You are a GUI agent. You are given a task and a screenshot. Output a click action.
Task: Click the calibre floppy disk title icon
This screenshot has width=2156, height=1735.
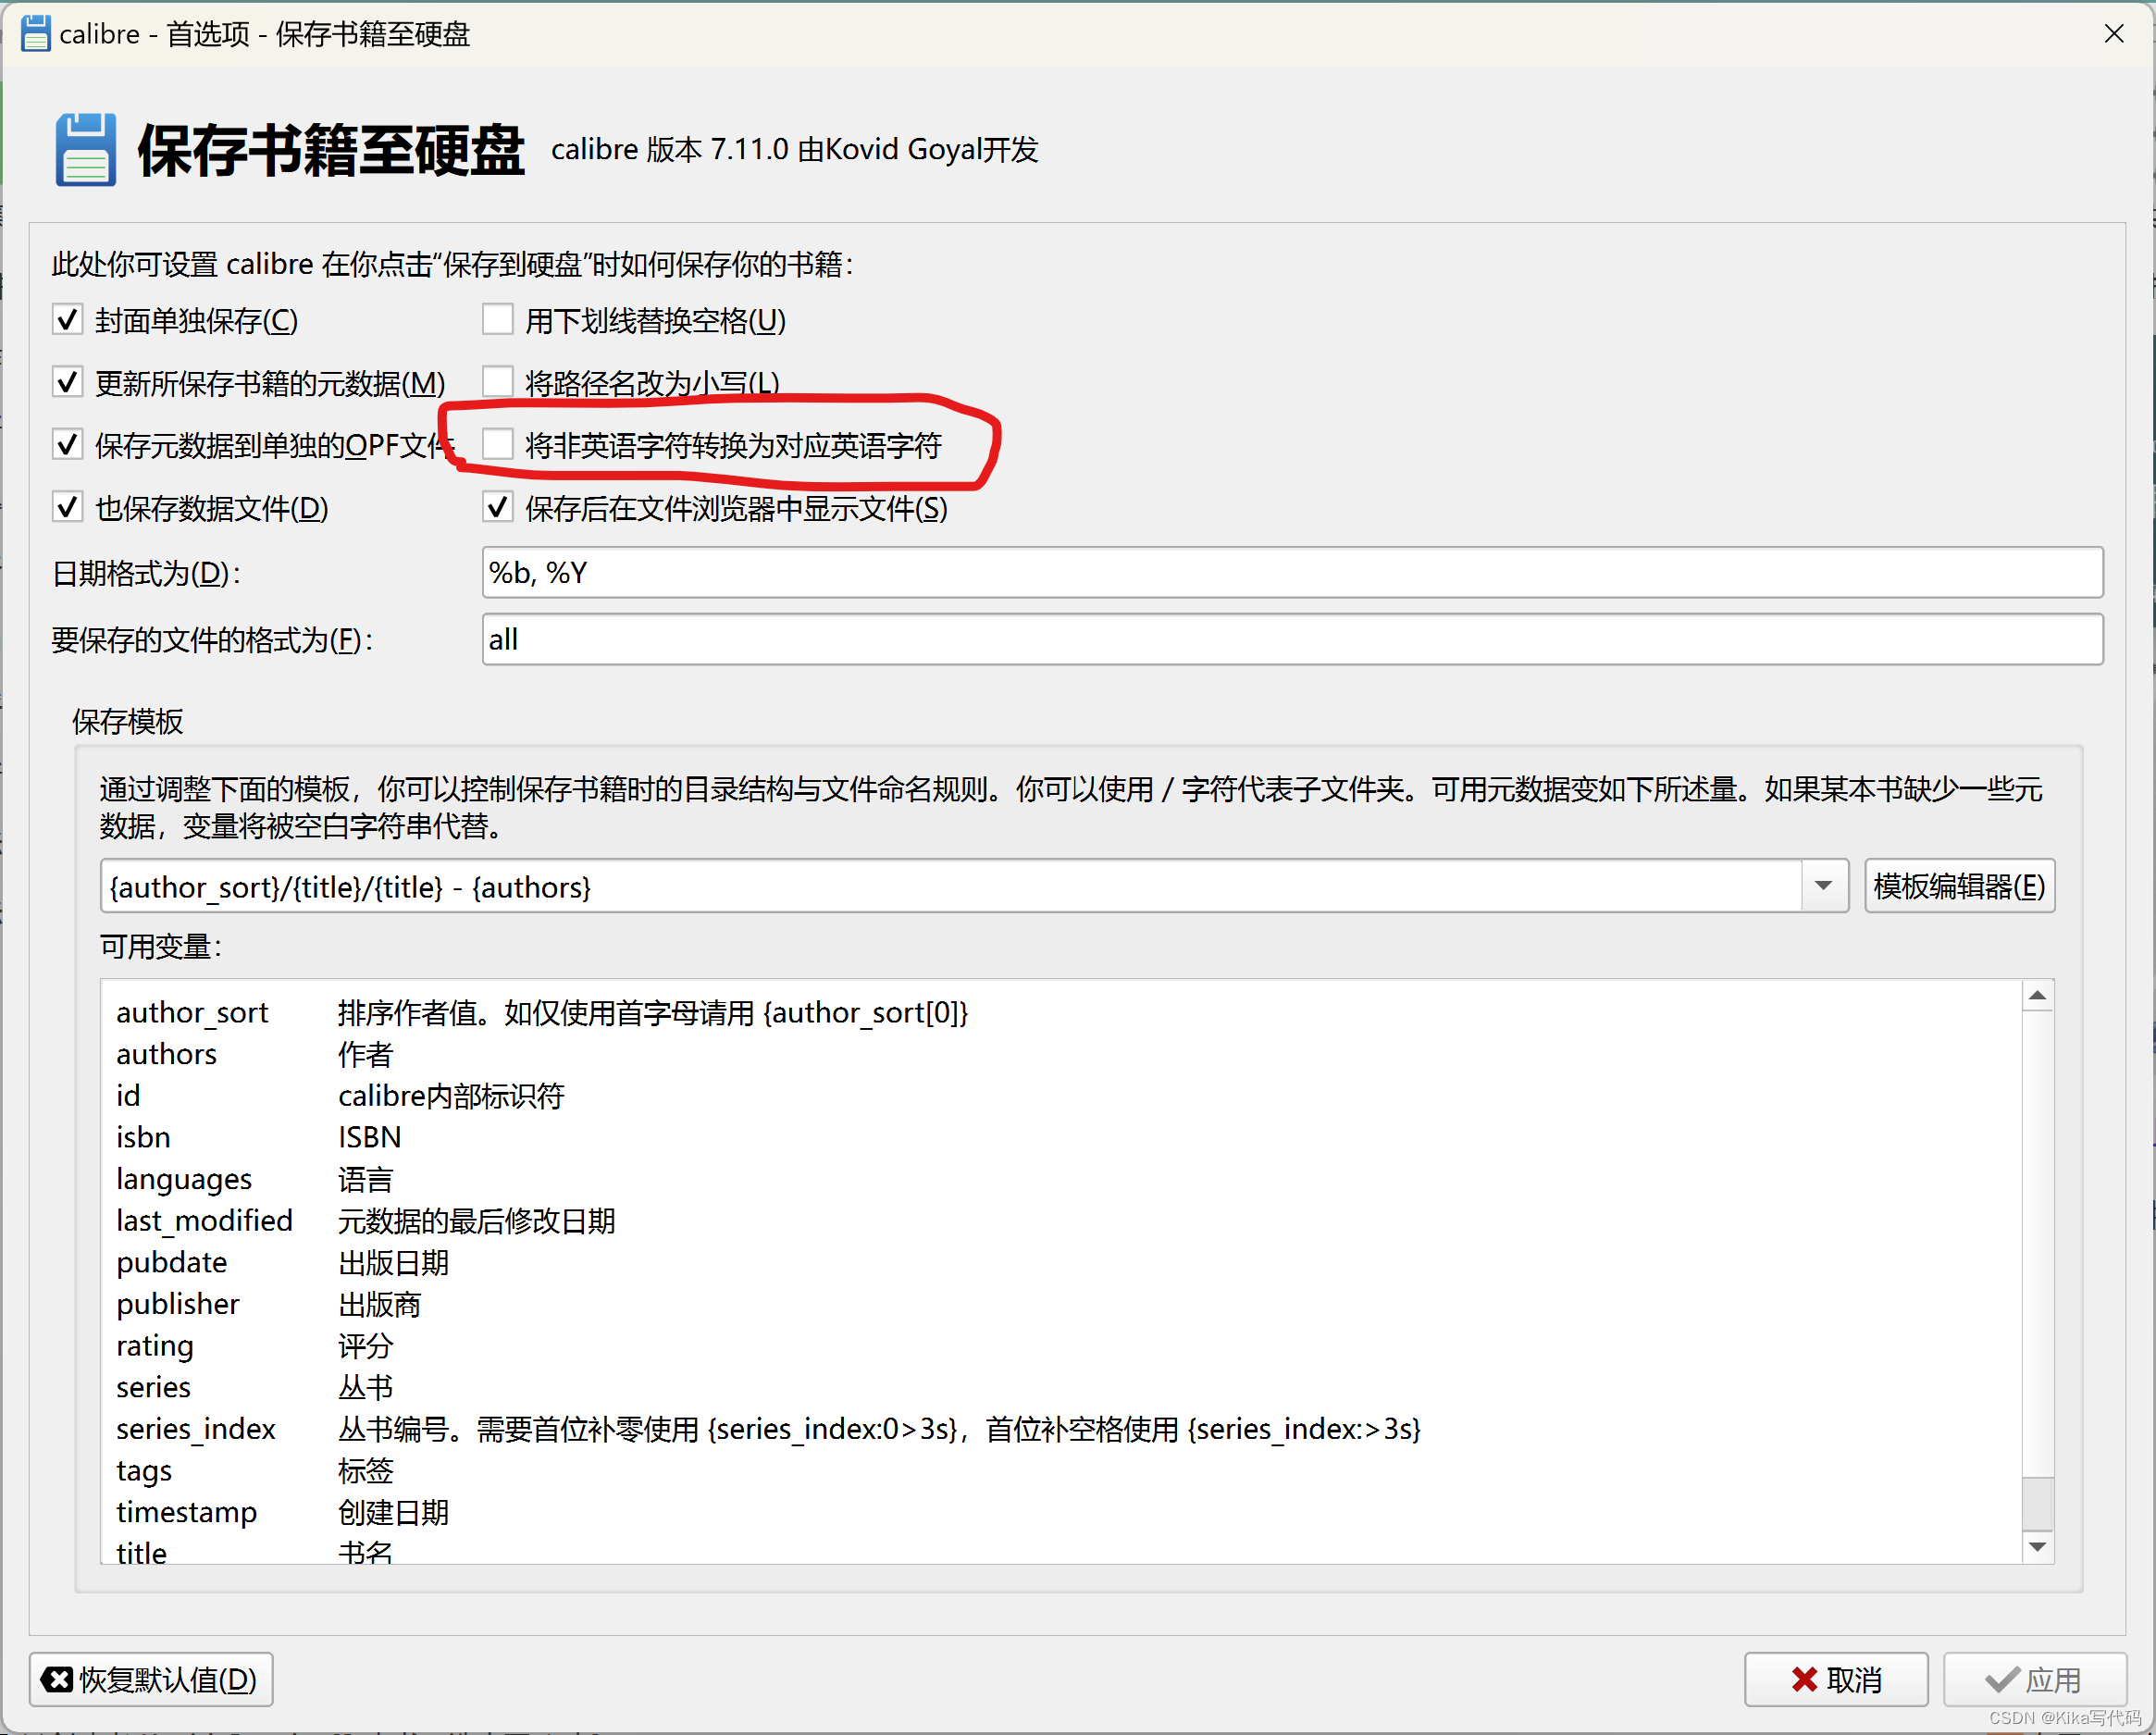(x=35, y=34)
